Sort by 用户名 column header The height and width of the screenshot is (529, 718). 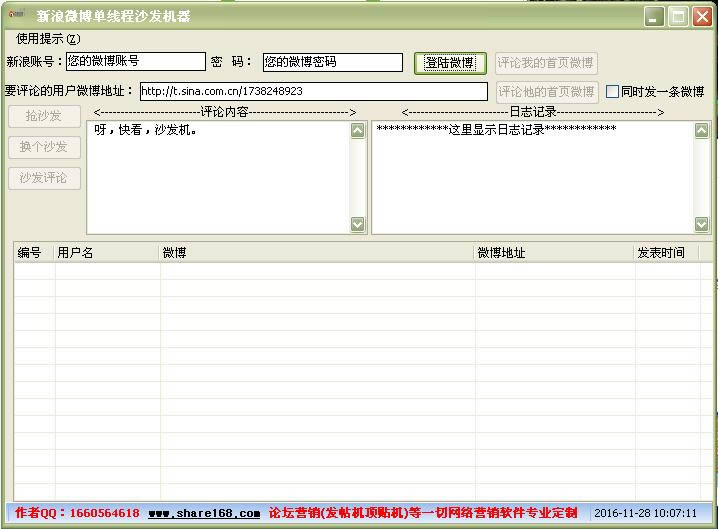(107, 253)
